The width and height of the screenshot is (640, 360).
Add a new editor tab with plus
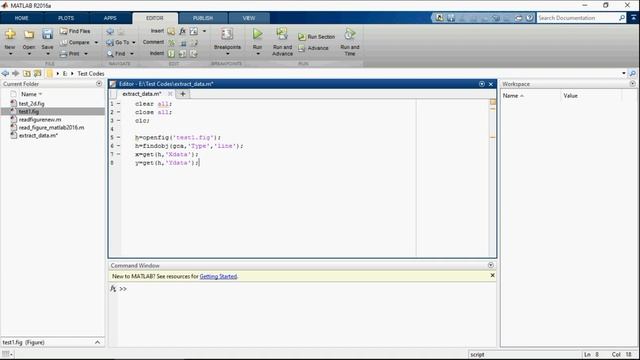tap(183, 94)
